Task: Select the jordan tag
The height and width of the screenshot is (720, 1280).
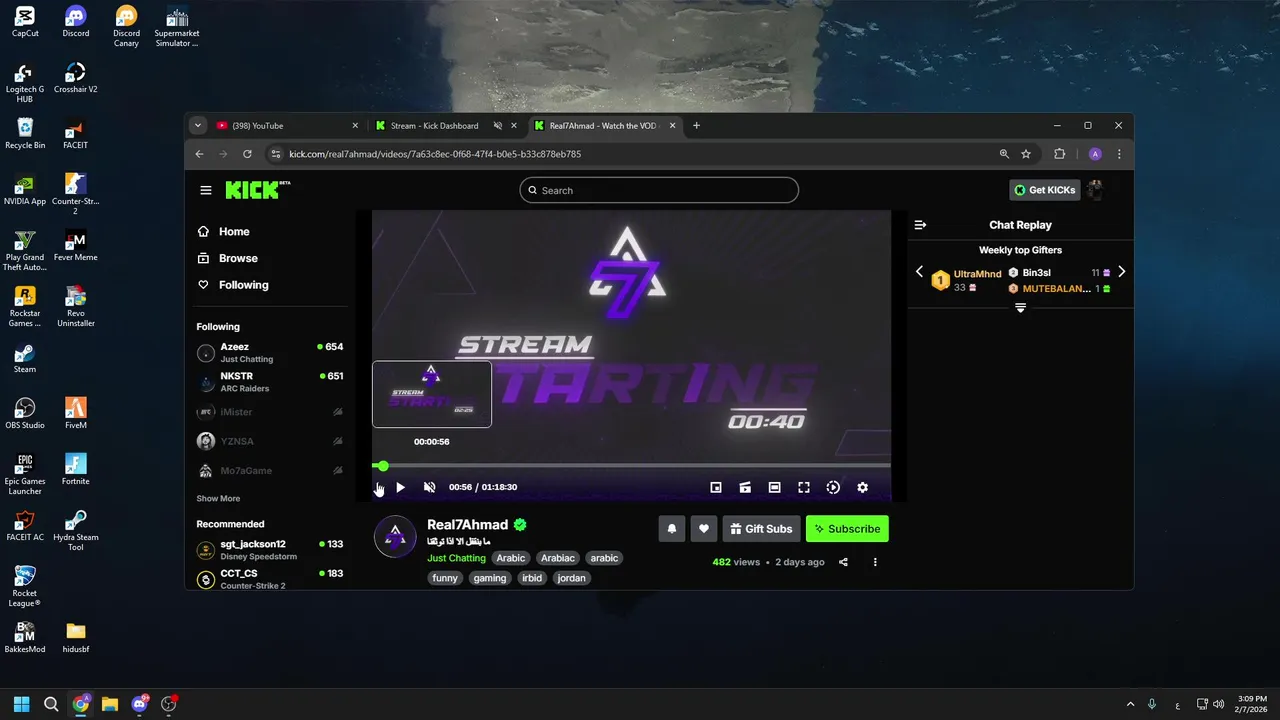Action: [x=571, y=578]
